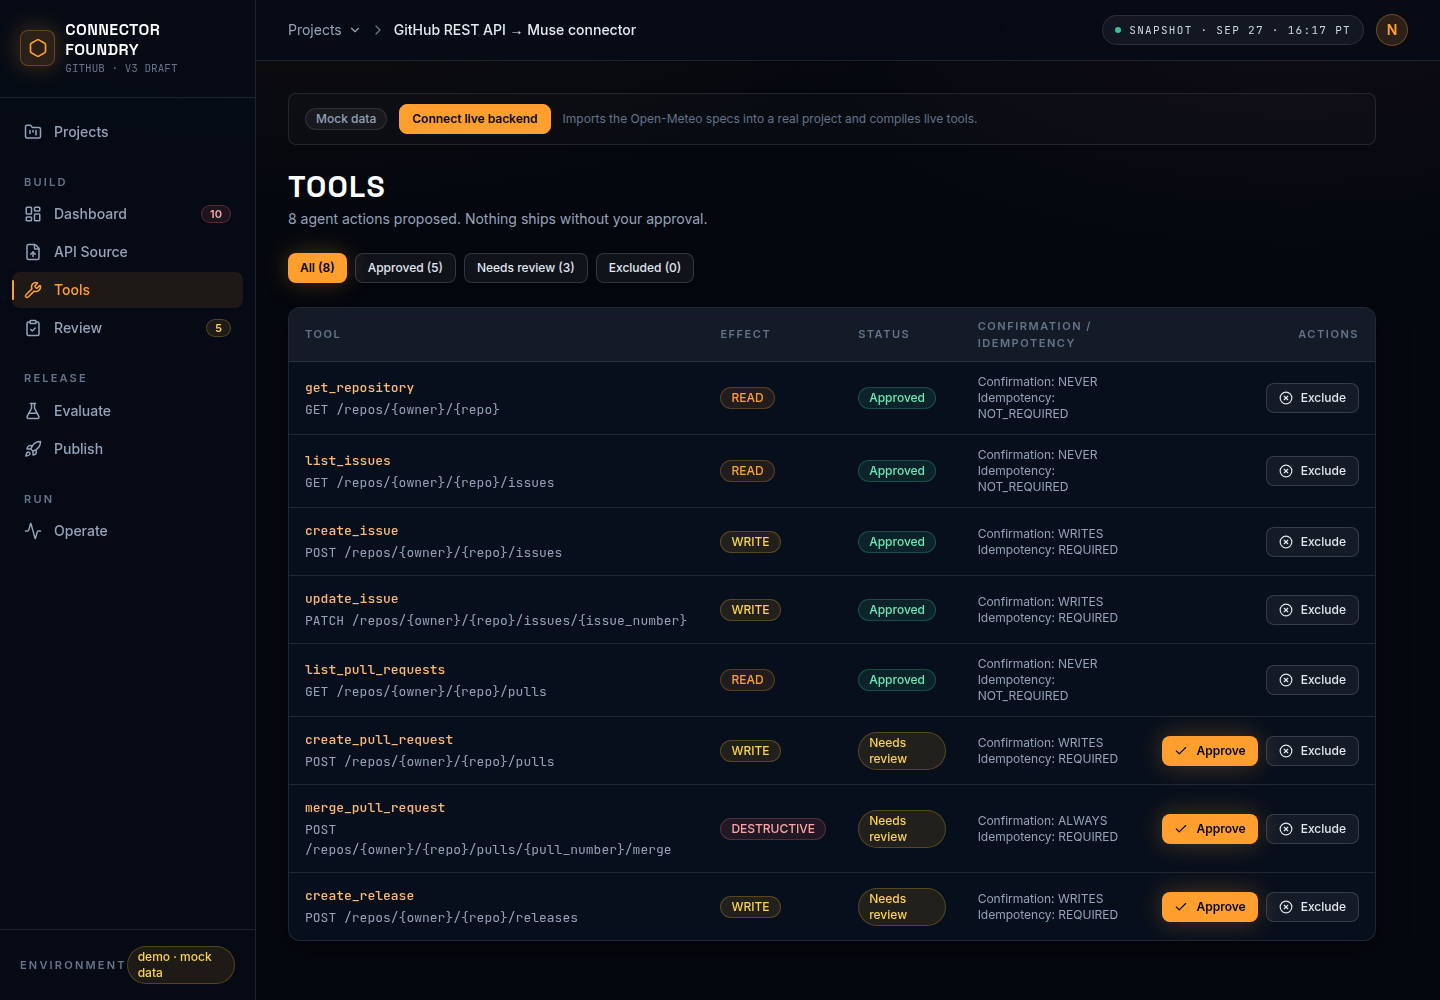This screenshot has height=1000, width=1440.
Task: Go to the Dashboard page
Action: [127, 214]
